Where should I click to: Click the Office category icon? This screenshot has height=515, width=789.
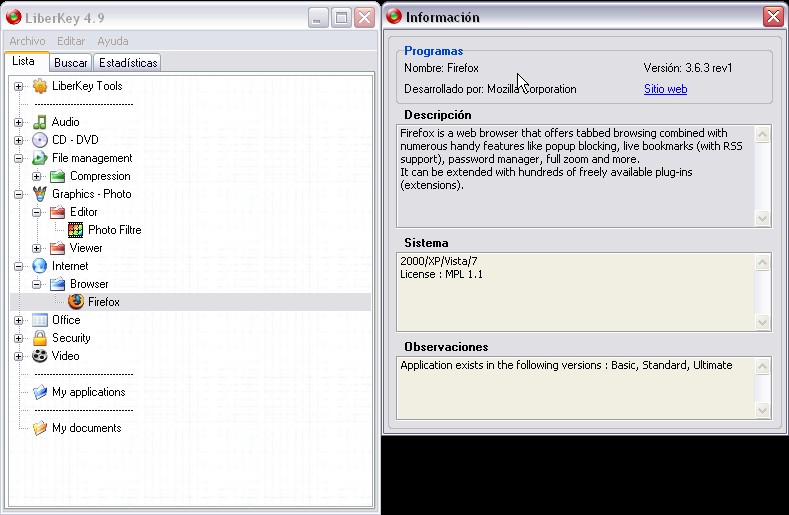click(x=40, y=320)
